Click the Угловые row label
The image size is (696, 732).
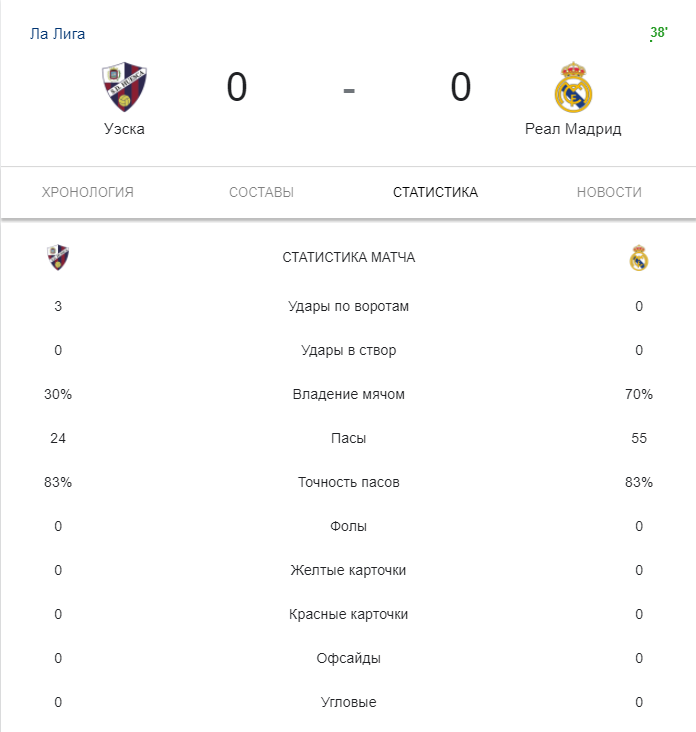[348, 702]
